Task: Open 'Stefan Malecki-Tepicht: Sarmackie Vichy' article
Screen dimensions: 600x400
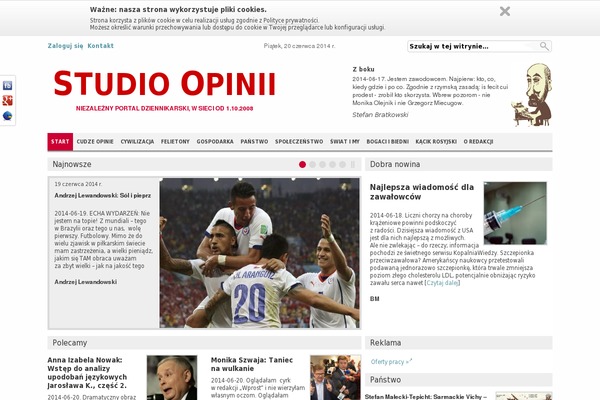Action: tap(426, 397)
